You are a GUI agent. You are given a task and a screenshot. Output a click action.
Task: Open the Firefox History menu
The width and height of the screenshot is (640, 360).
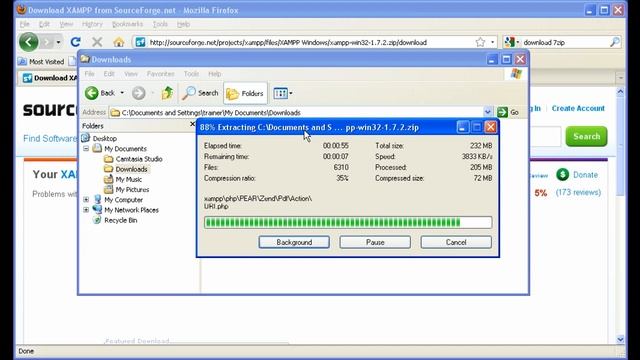(92, 24)
